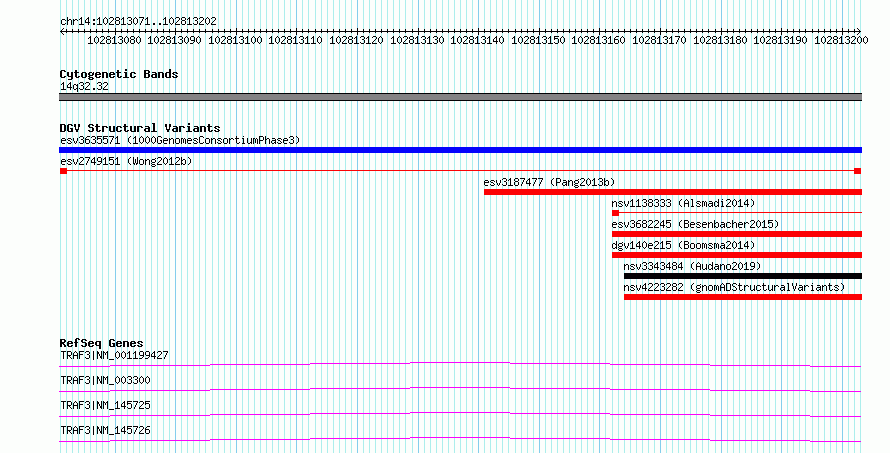Screen dimensions: 890x453
Task: Click the esv2749151 right red endpoint square
Action: 858,171
